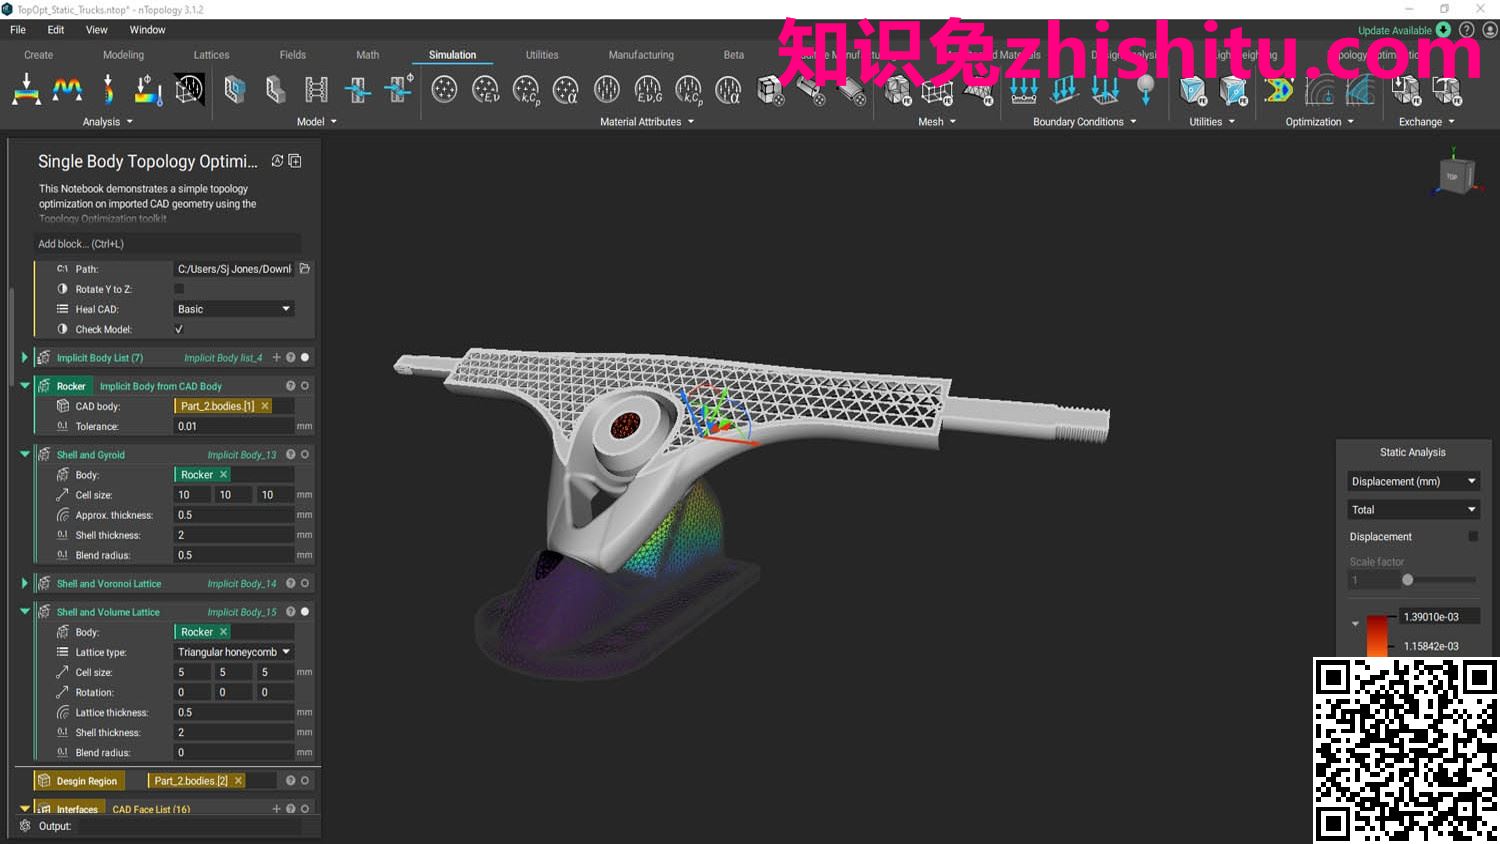Click the isotropic material E,ν attribute icon
Image resolution: width=1500 pixels, height=844 pixels.
(x=485, y=90)
